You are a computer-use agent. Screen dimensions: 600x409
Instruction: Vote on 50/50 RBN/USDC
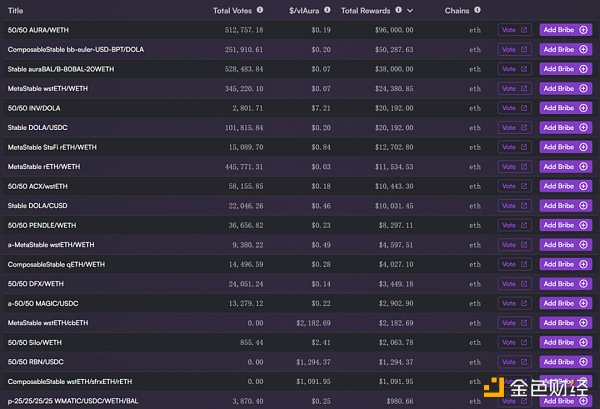(x=514, y=362)
